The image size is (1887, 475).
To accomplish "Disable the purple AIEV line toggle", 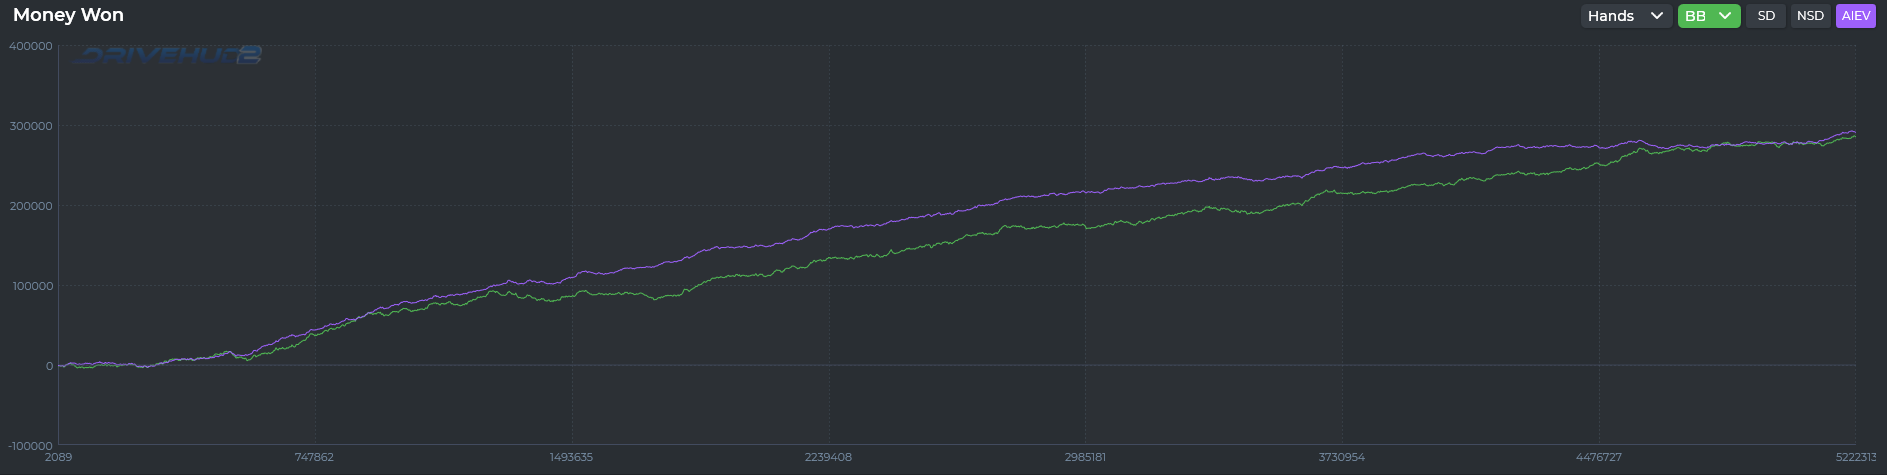I will pos(1855,16).
